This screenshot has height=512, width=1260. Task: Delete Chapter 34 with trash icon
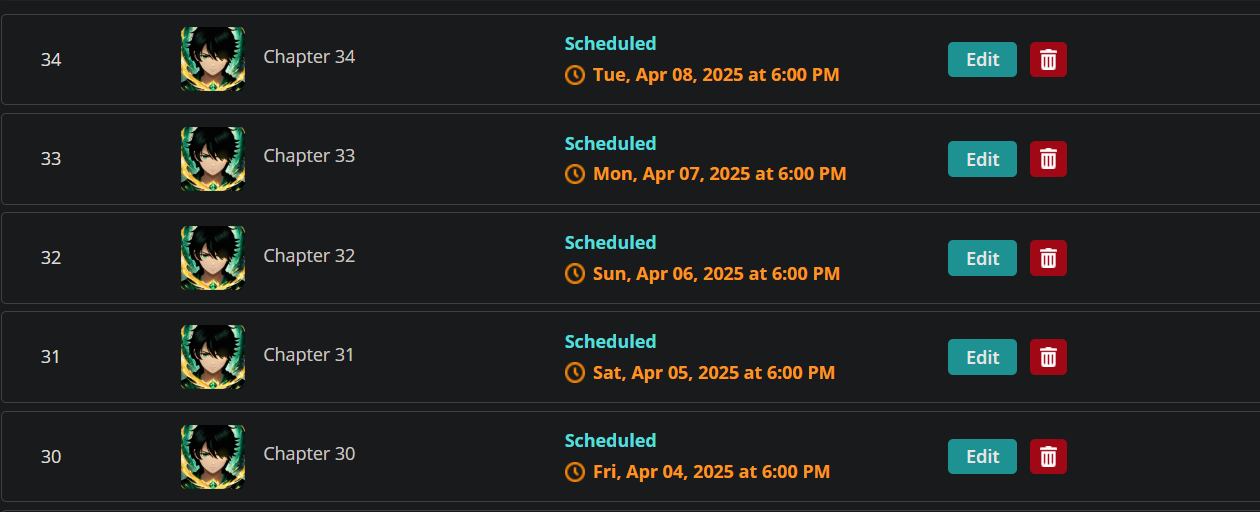tap(1048, 60)
